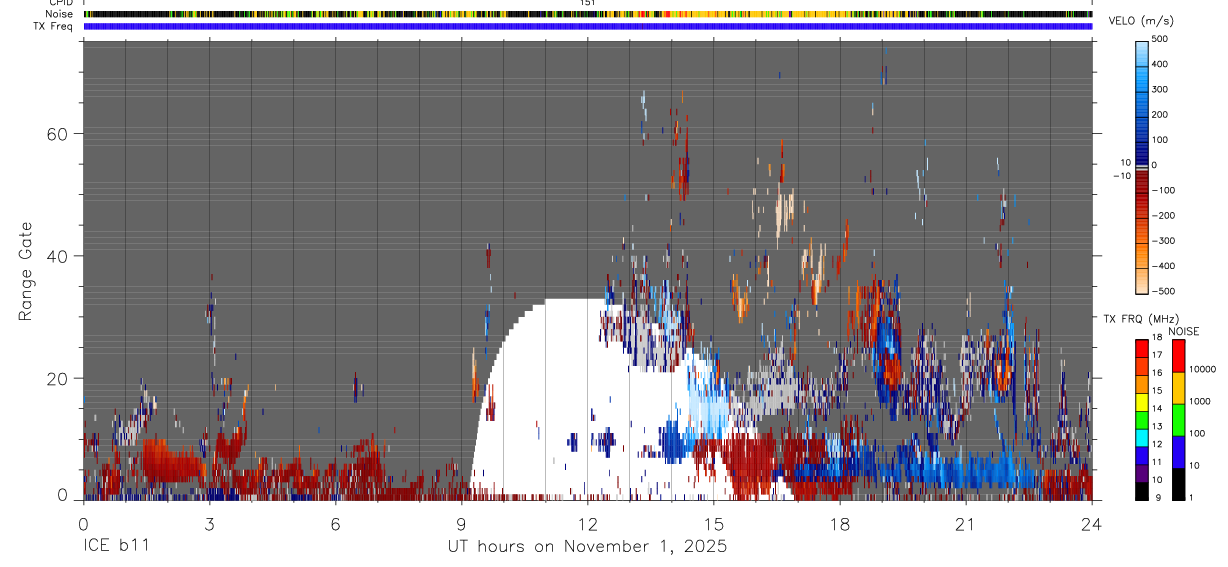Viewport: 1228px width, 567px height.
Task: Click the 'TX Freq' row label
Action: click(54, 26)
